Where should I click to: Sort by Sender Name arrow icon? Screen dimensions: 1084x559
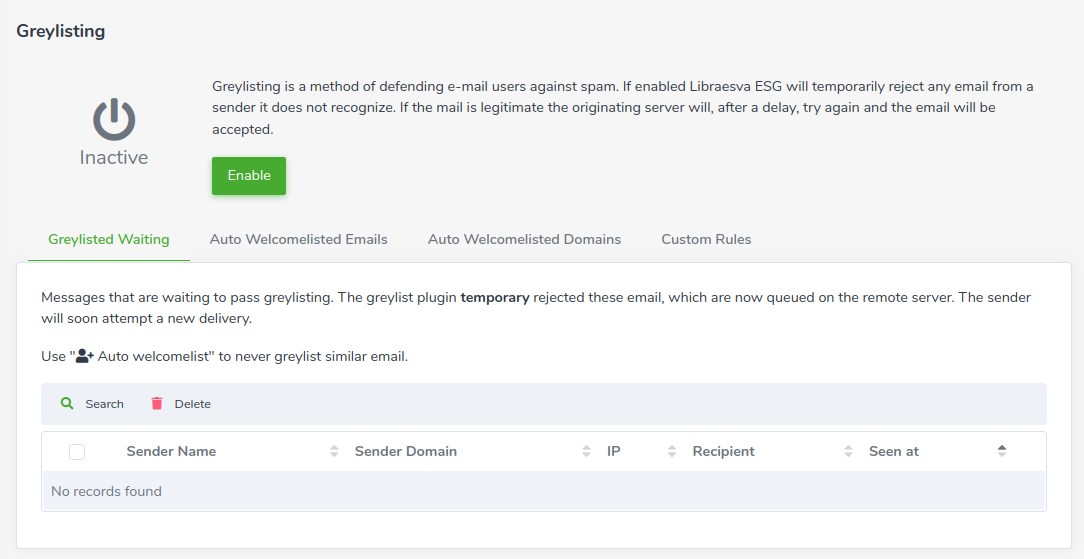click(334, 451)
